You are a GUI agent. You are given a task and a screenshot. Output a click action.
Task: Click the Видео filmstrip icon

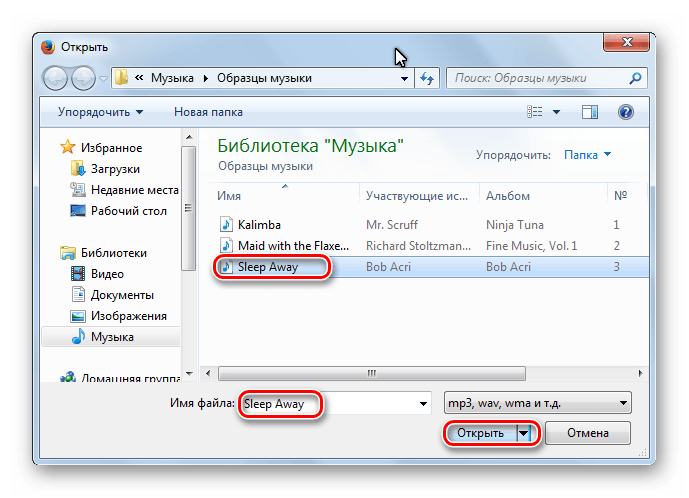click(x=78, y=273)
